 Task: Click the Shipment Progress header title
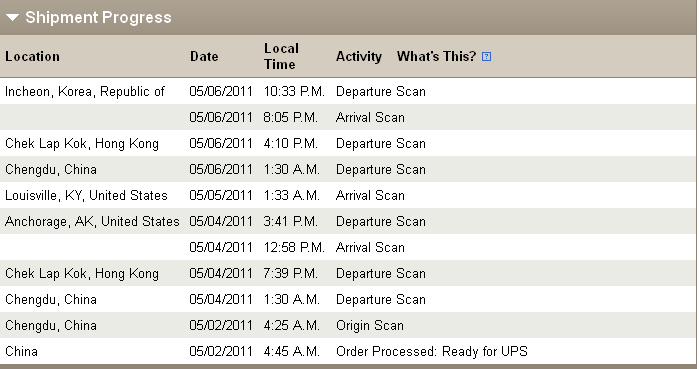click(x=98, y=17)
